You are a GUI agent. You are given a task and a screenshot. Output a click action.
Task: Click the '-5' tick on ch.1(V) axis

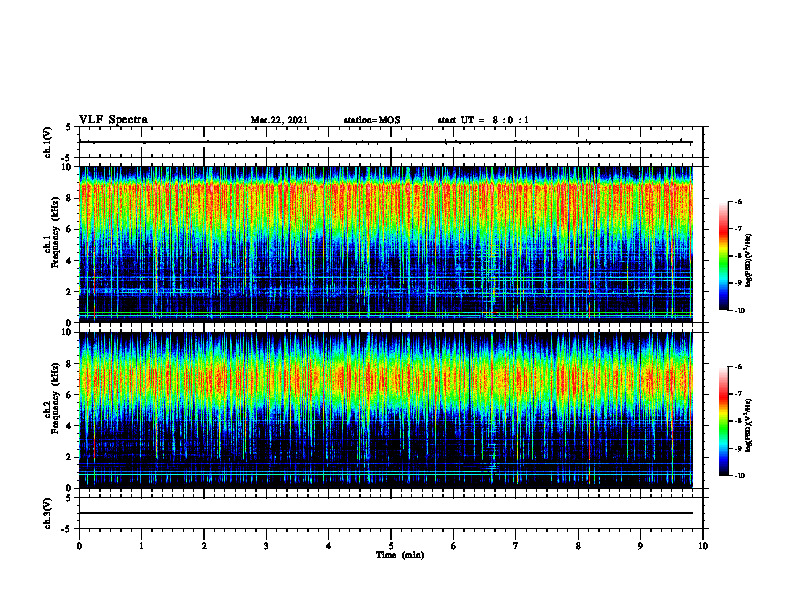(67, 158)
